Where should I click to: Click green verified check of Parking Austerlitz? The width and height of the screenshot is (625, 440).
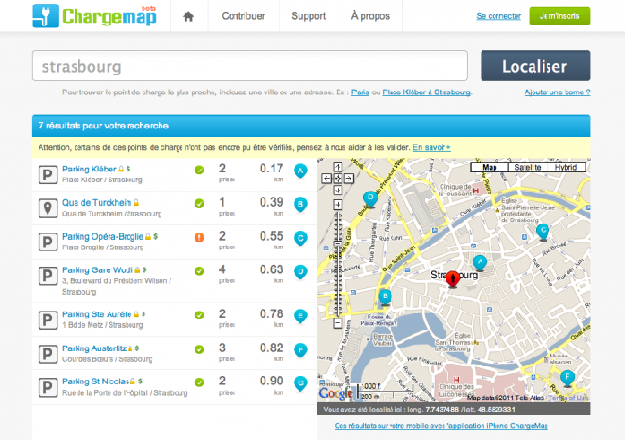[x=199, y=349]
